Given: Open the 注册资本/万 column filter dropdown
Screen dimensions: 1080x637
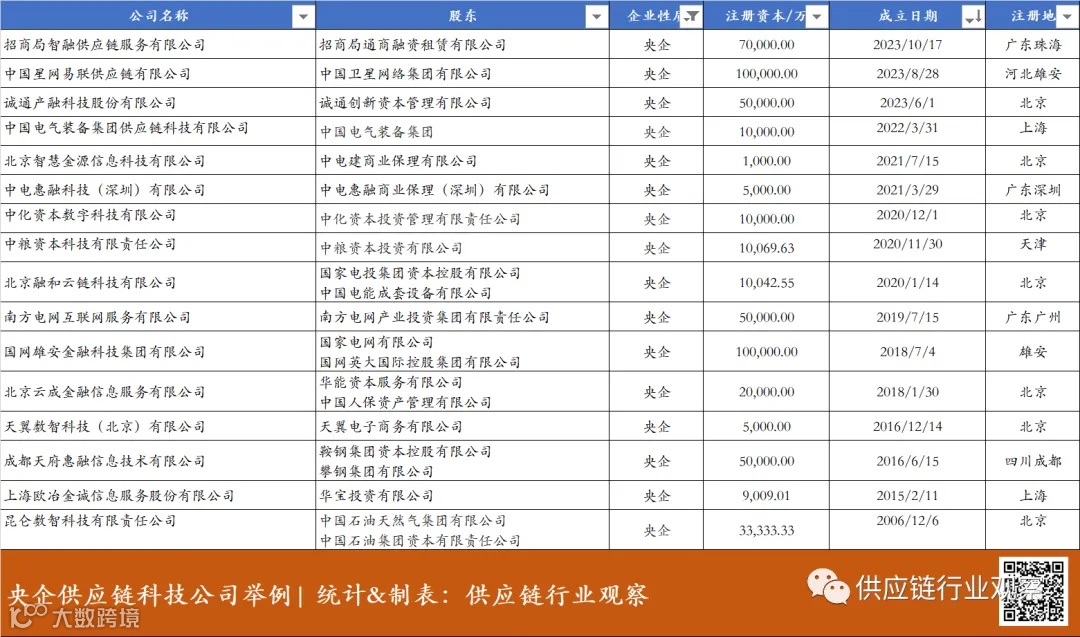Looking at the screenshot, I should coord(817,17).
